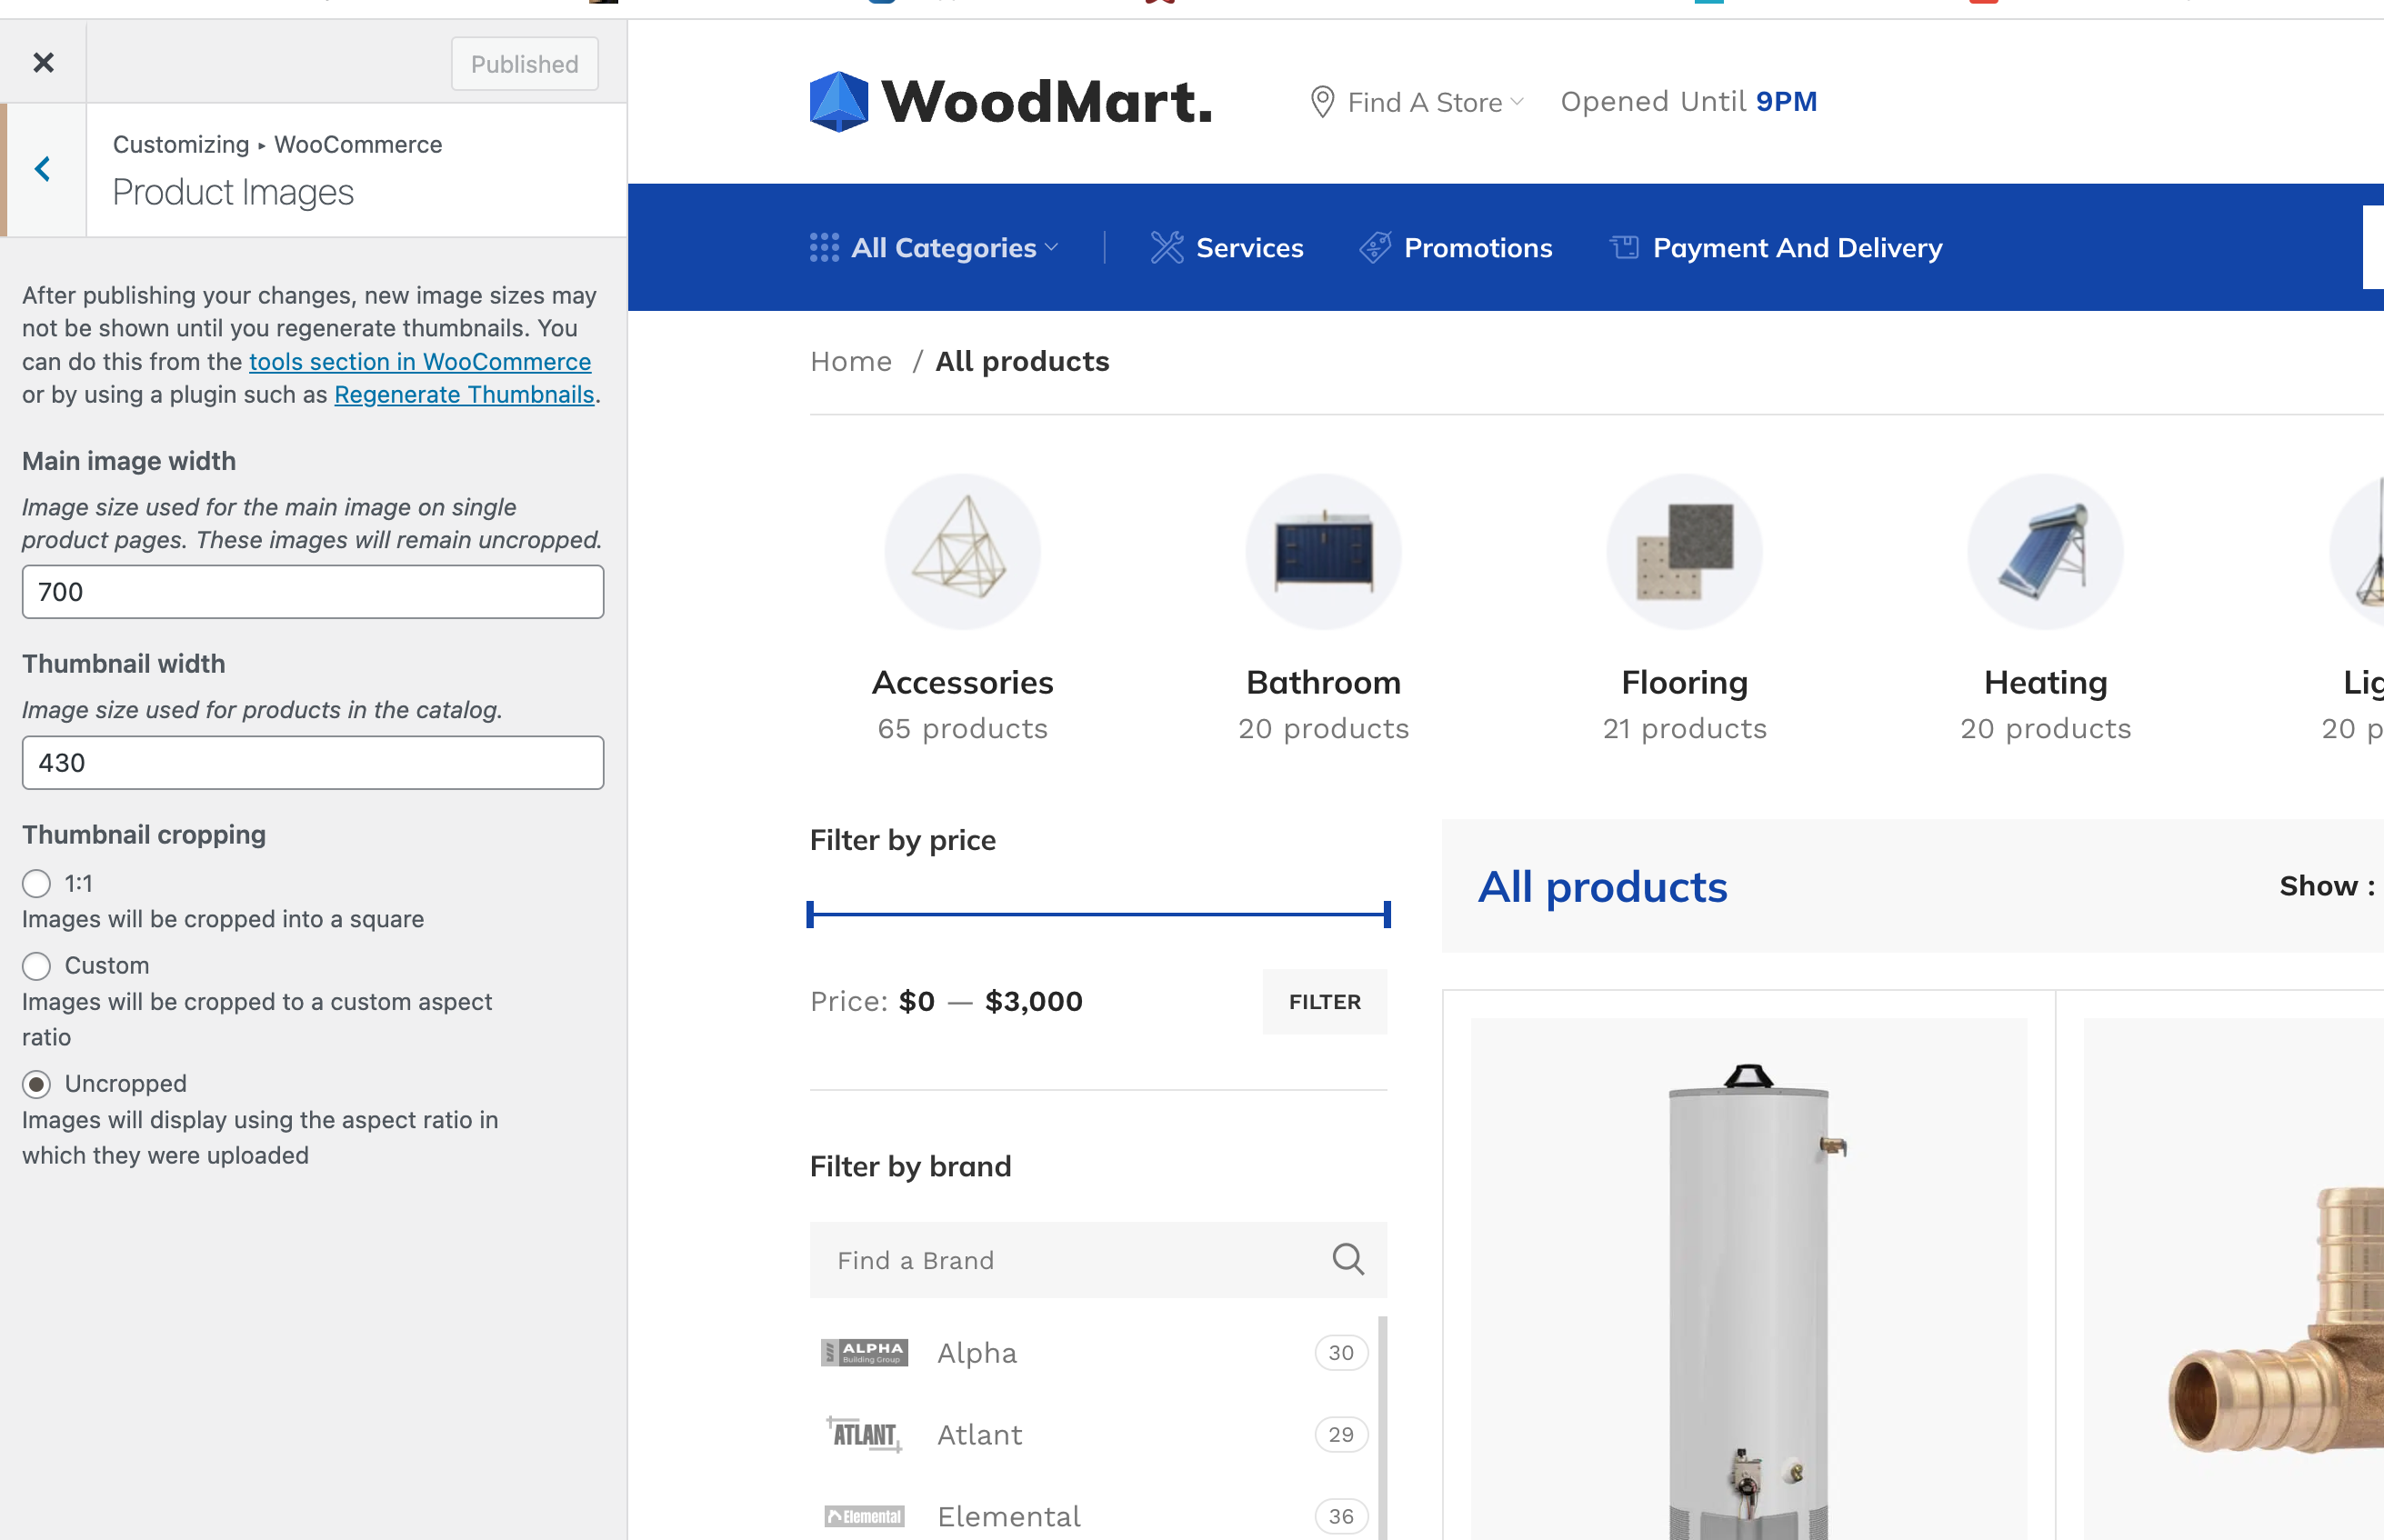2384x1540 pixels.
Task: Click the search magnifier in Find a Brand
Action: tap(1347, 1259)
